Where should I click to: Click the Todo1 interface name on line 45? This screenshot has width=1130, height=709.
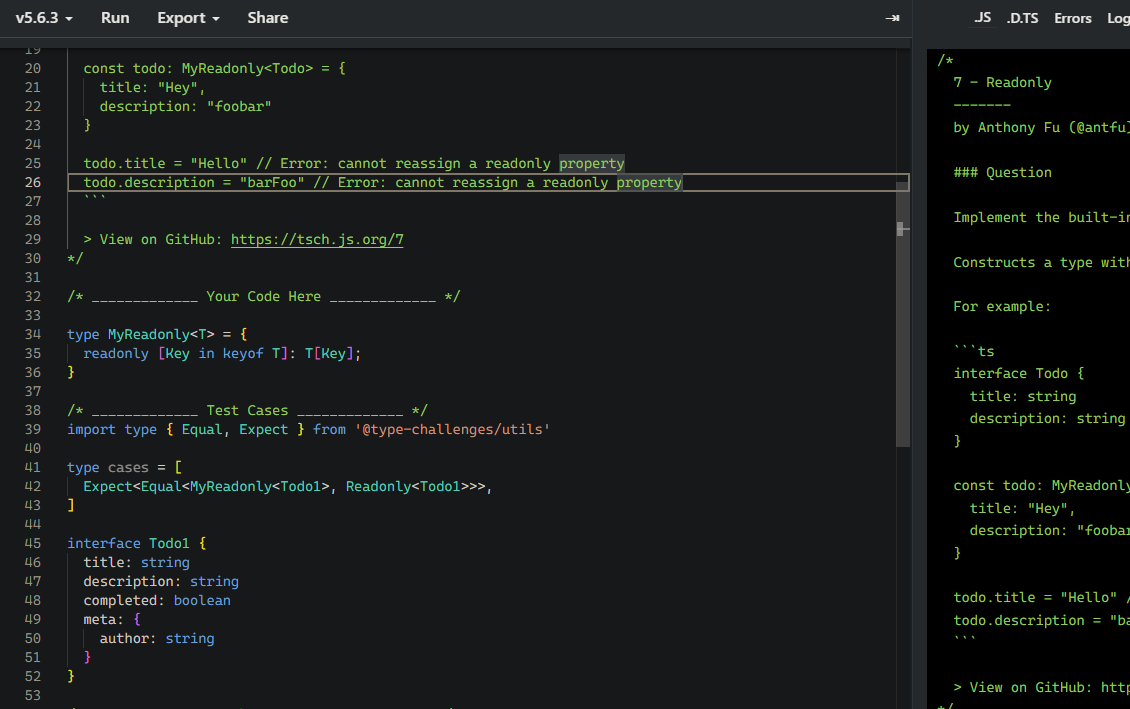[169, 543]
